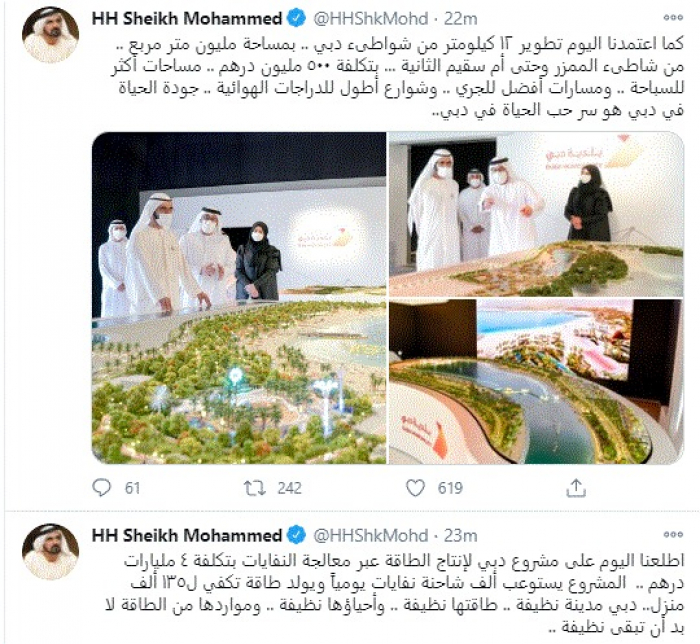This screenshot has height=644, width=700.
Task: Reply to the first tweet via comment icon
Action: tap(101, 488)
